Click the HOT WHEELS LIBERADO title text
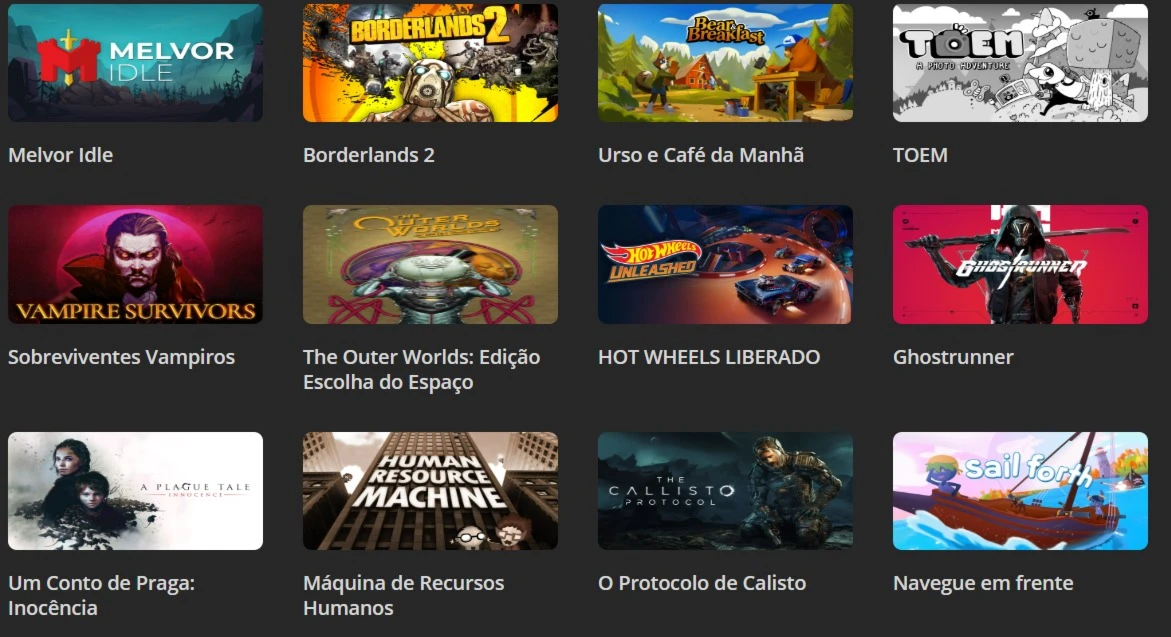 pyautogui.click(x=709, y=357)
